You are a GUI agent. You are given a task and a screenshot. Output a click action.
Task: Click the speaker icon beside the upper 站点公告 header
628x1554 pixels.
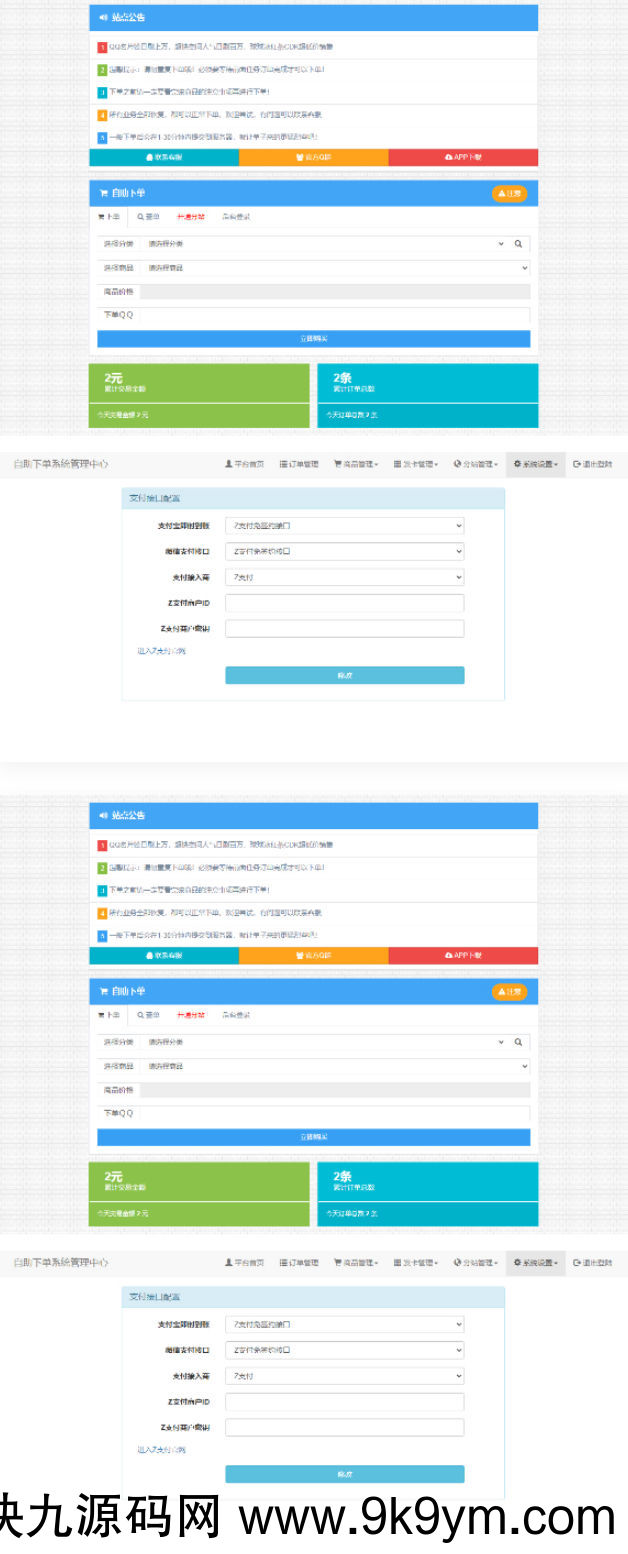[x=103, y=18]
